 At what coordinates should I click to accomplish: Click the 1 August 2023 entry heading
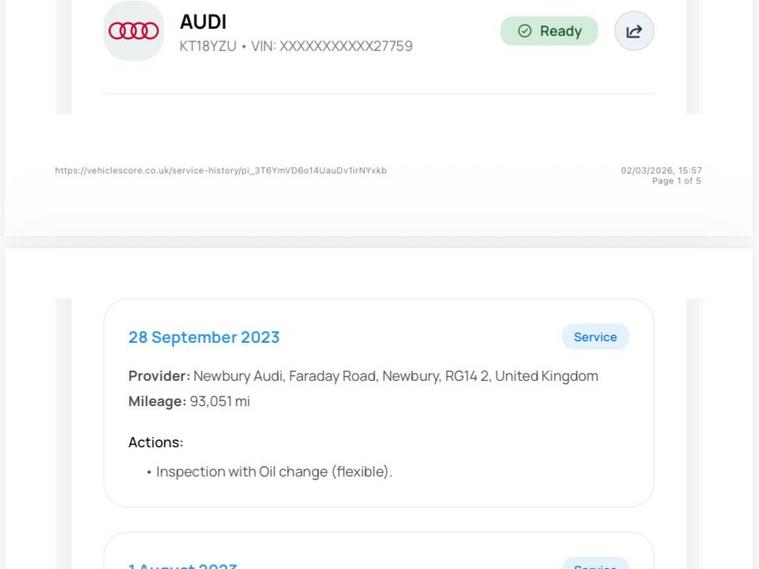(183, 565)
